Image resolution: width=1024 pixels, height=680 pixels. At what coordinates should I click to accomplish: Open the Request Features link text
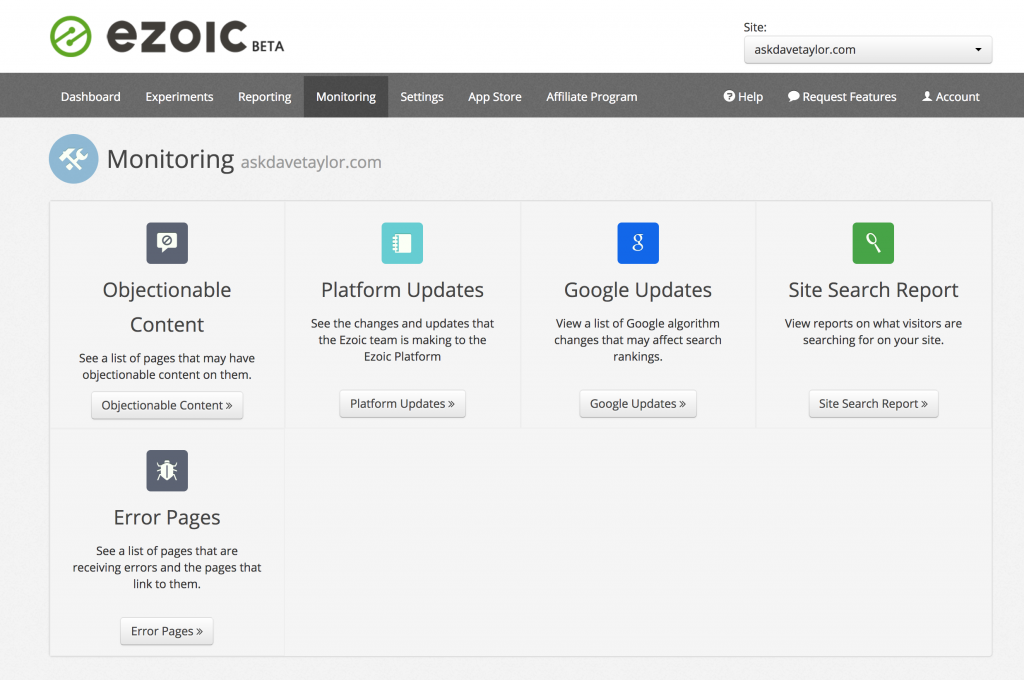coord(850,97)
